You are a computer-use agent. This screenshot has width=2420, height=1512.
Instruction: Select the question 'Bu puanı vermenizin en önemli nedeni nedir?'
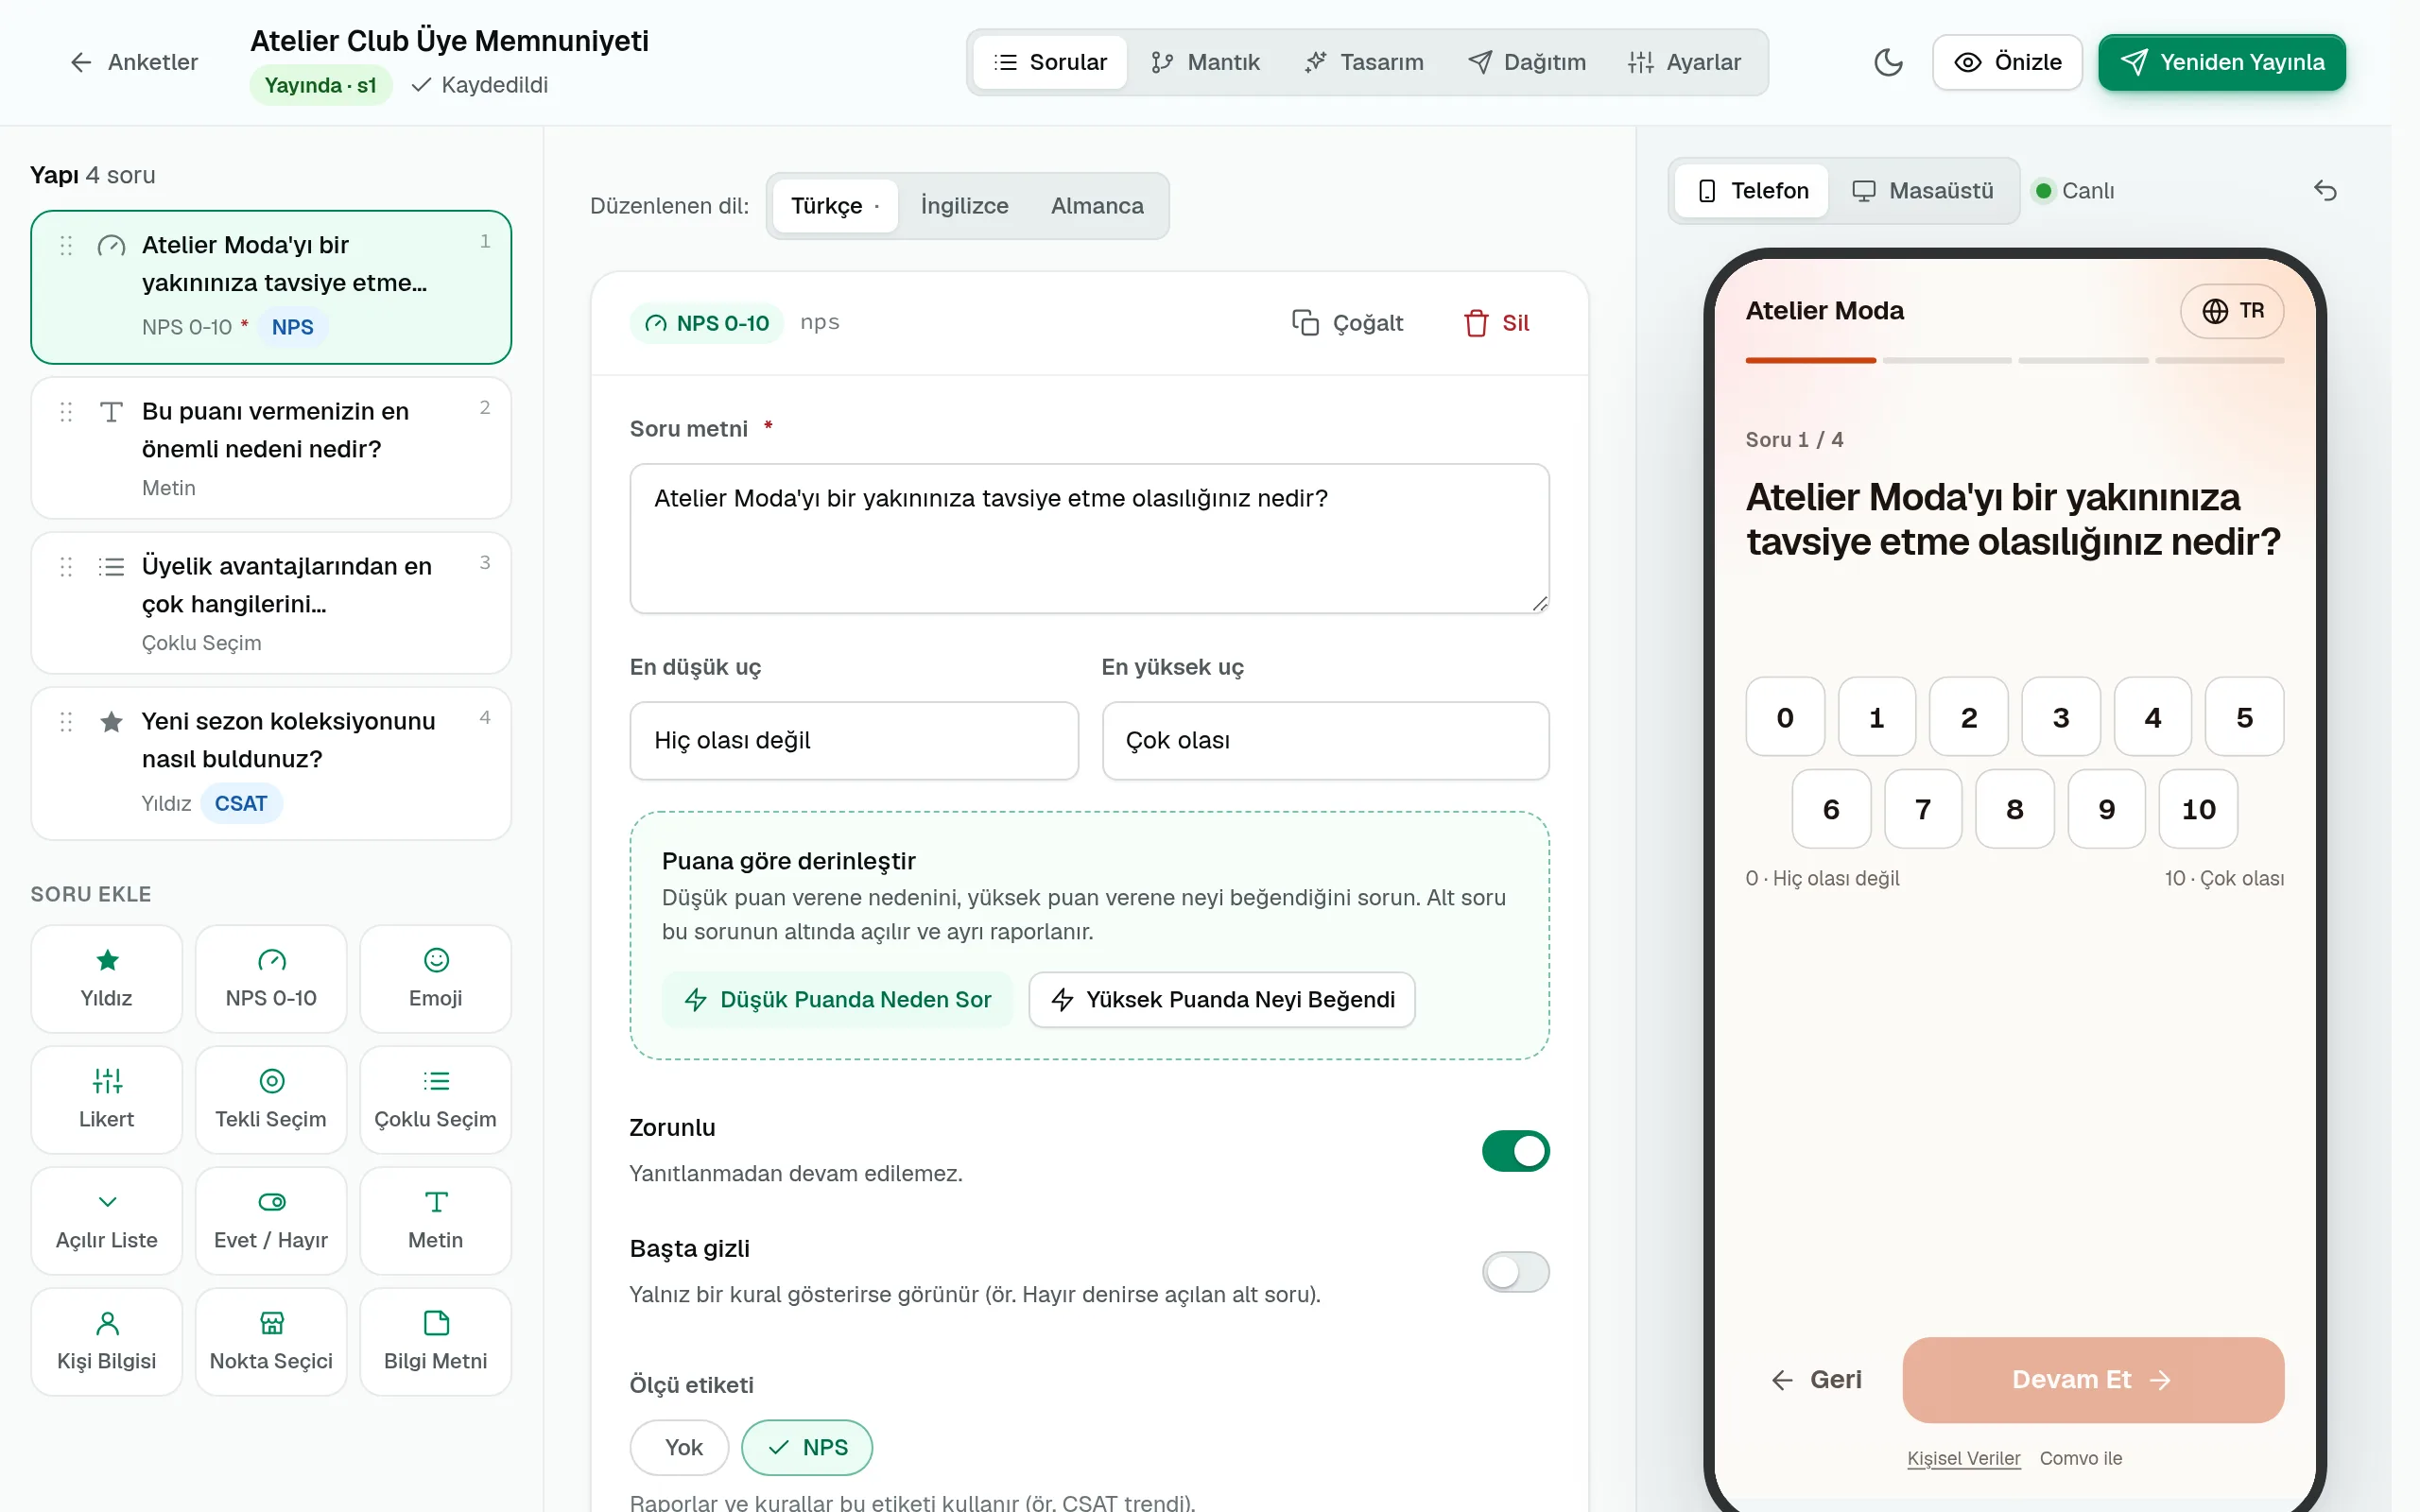[x=271, y=448]
